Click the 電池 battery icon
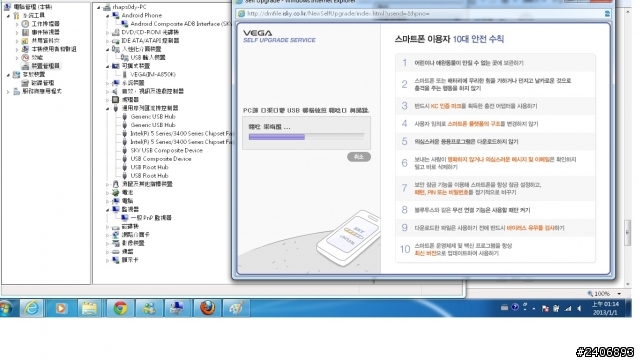 point(116,192)
